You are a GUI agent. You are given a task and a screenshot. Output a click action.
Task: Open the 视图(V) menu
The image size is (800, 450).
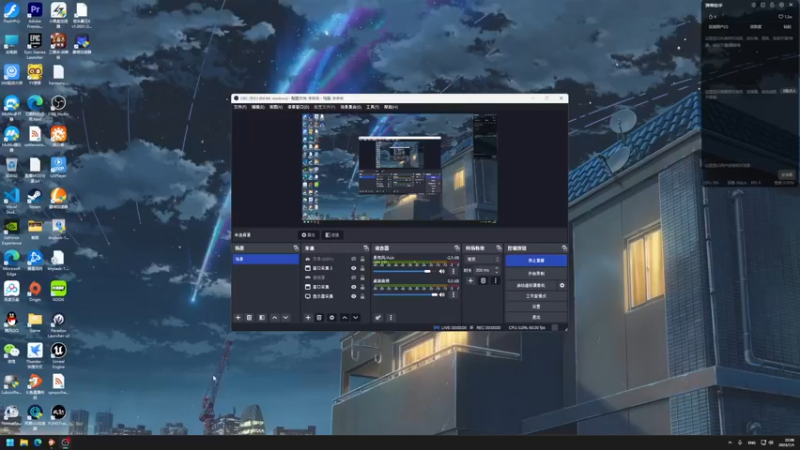tap(276, 107)
